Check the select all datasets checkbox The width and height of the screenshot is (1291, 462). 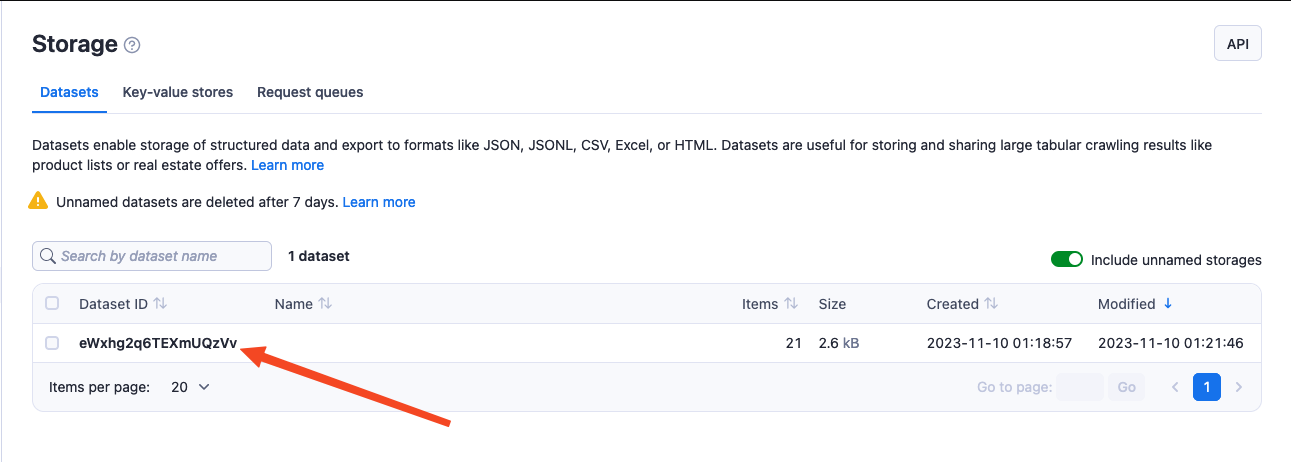[x=53, y=304]
